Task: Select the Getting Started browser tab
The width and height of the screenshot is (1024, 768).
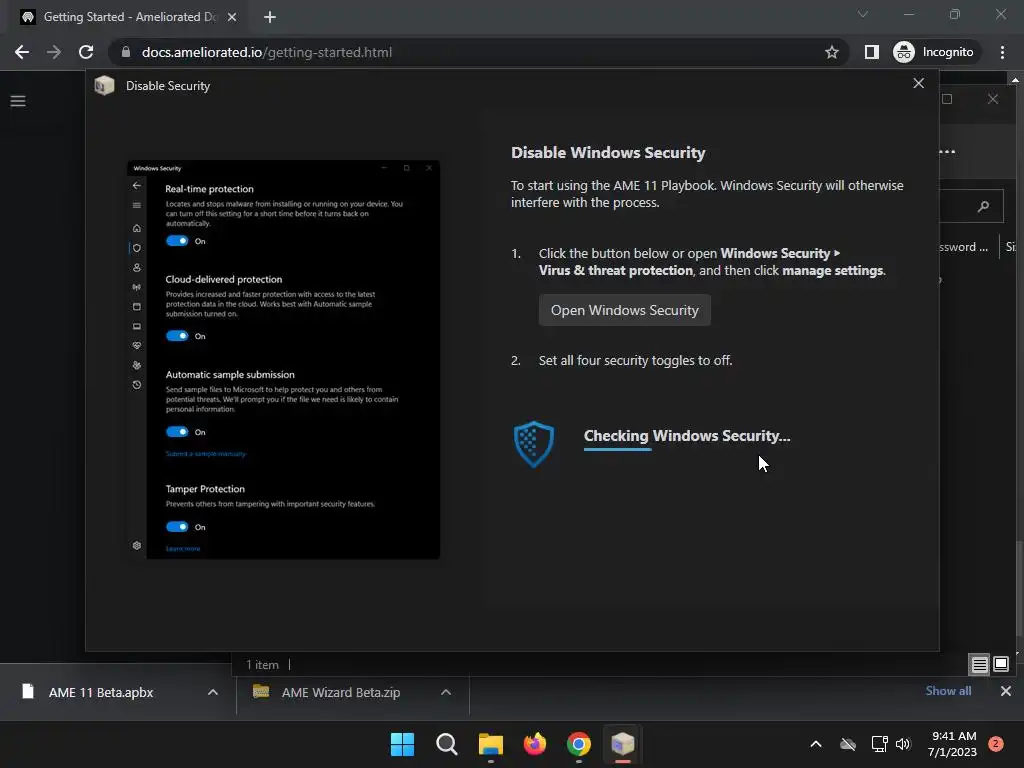Action: point(129,17)
